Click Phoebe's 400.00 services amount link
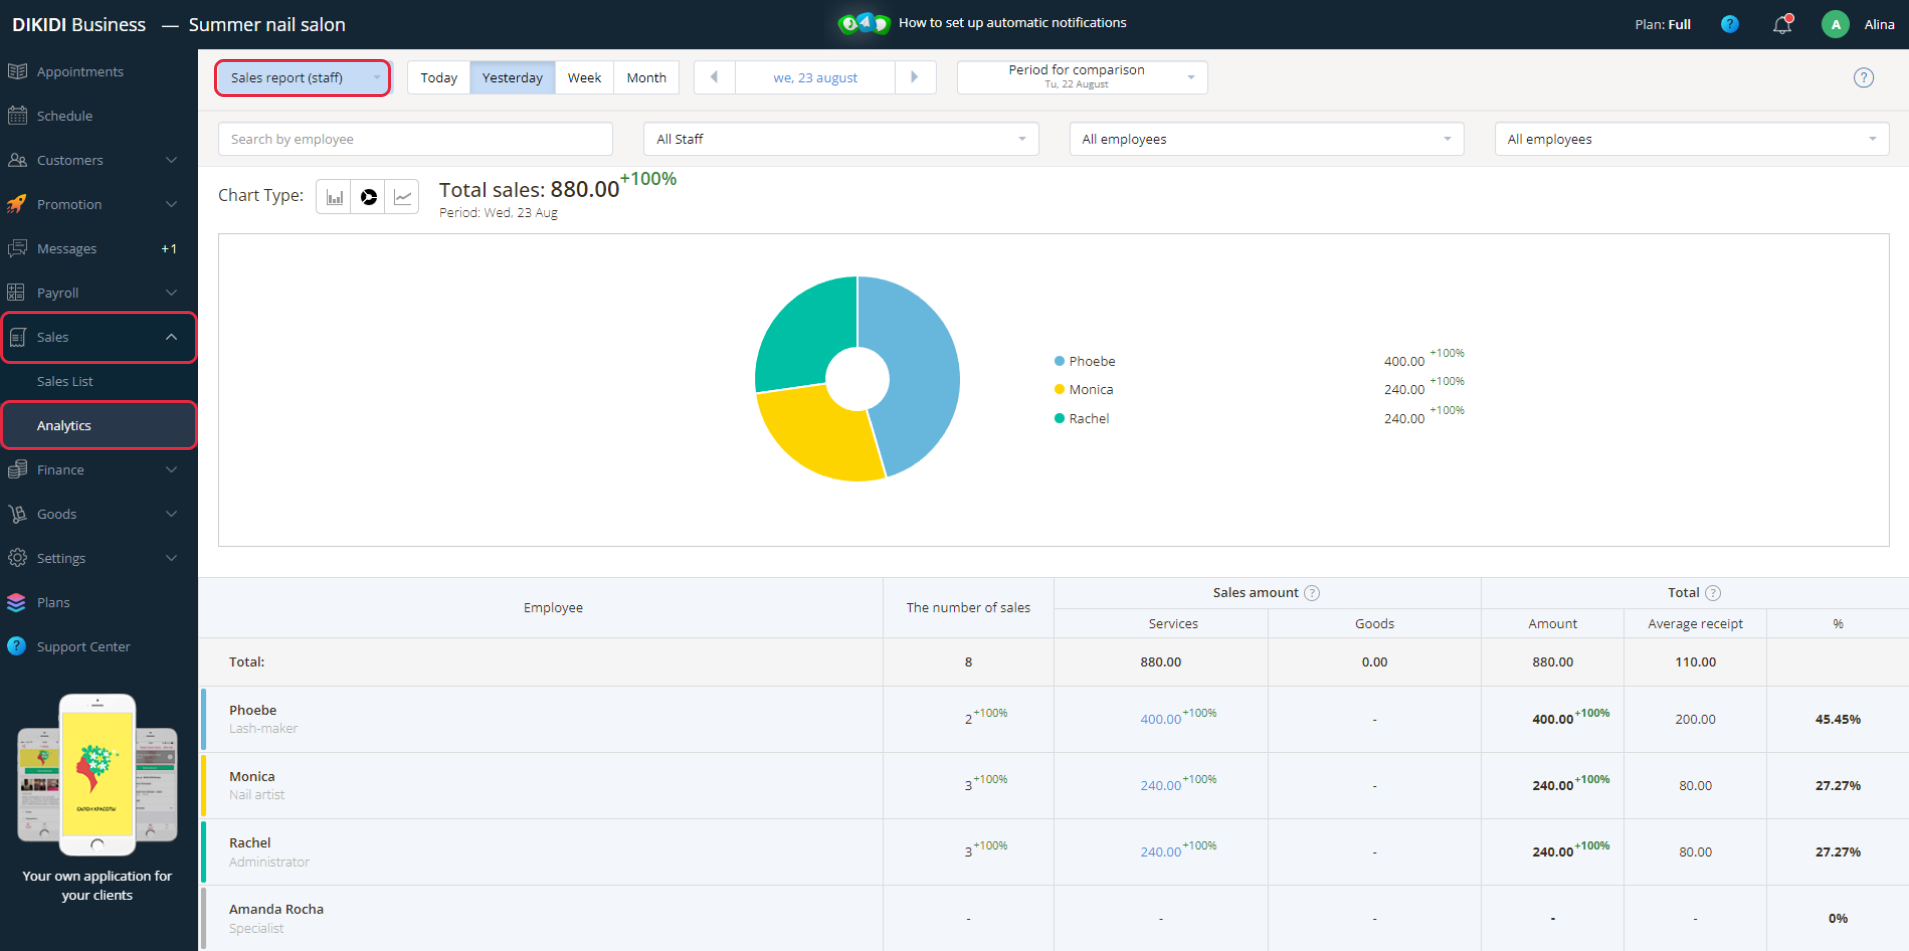Screen dimensions: 1909x951 click(1160, 719)
